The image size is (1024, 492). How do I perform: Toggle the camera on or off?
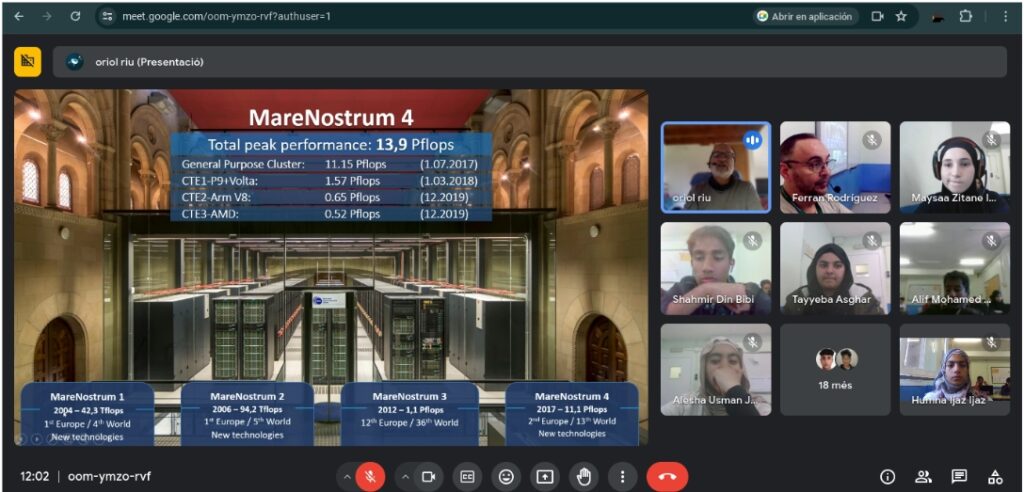click(x=429, y=477)
